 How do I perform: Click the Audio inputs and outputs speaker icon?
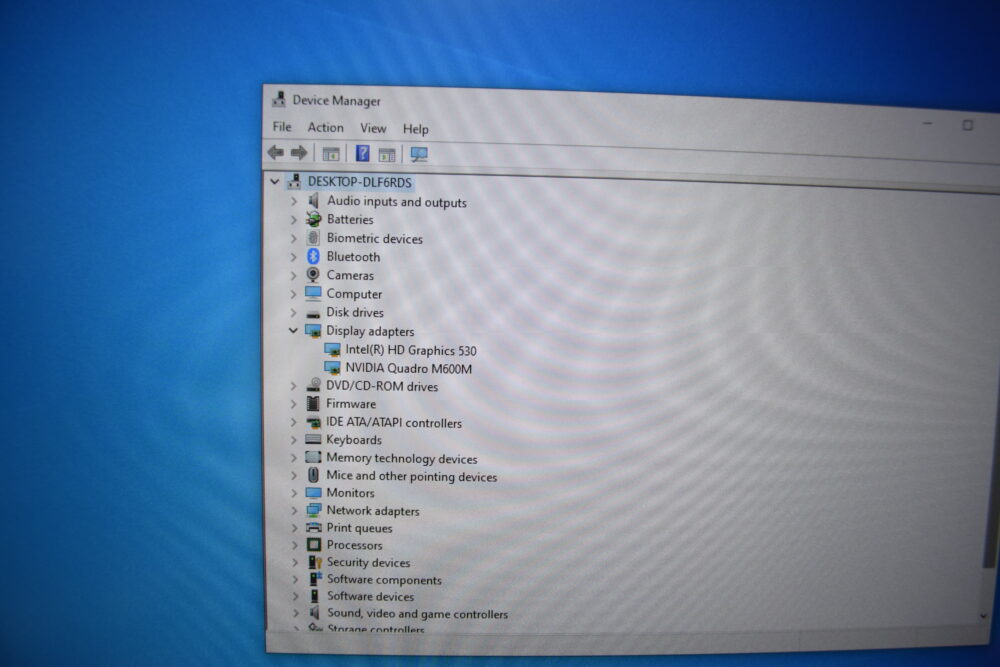(313, 201)
